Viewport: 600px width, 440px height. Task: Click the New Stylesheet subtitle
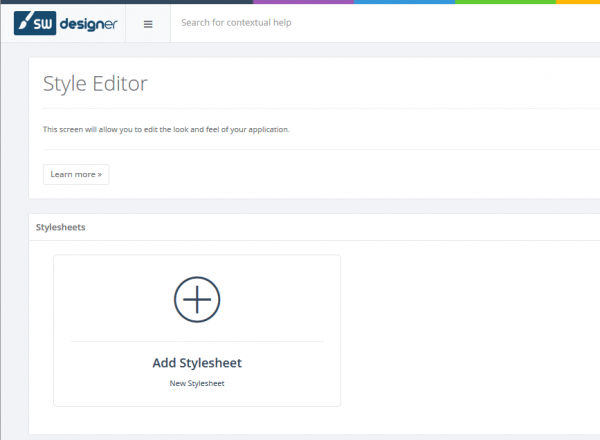pyautogui.click(x=197, y=383)
